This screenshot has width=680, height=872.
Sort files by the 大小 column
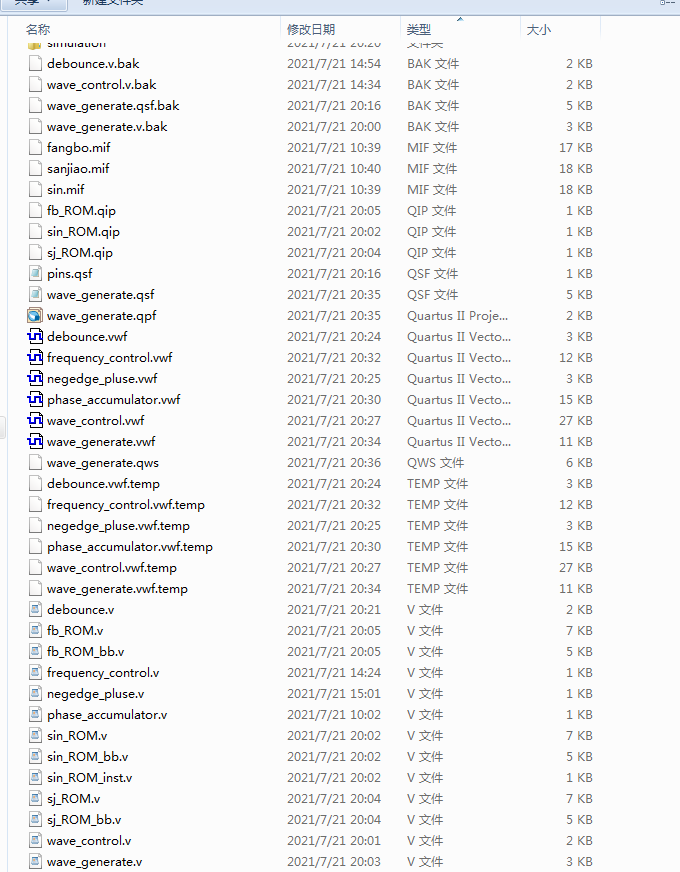538,30
